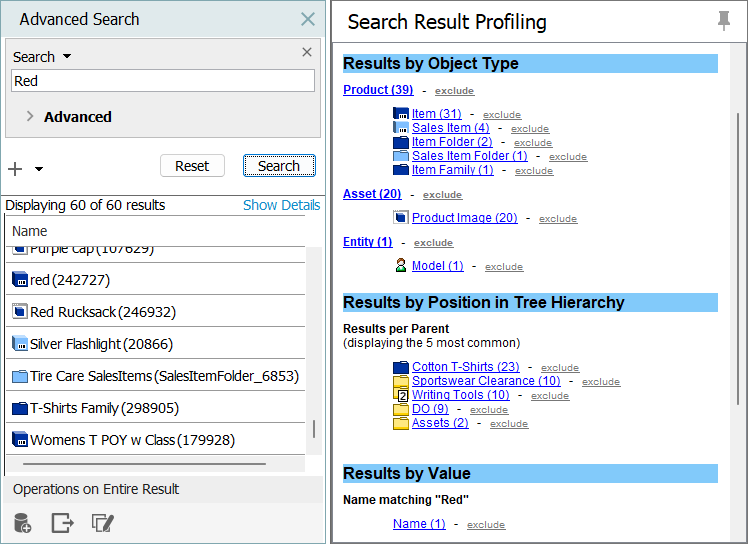Pin the Search Result Profiling panel
This screenshot has width=748, height=544.
pyautogui.click(x=724, y=21)
